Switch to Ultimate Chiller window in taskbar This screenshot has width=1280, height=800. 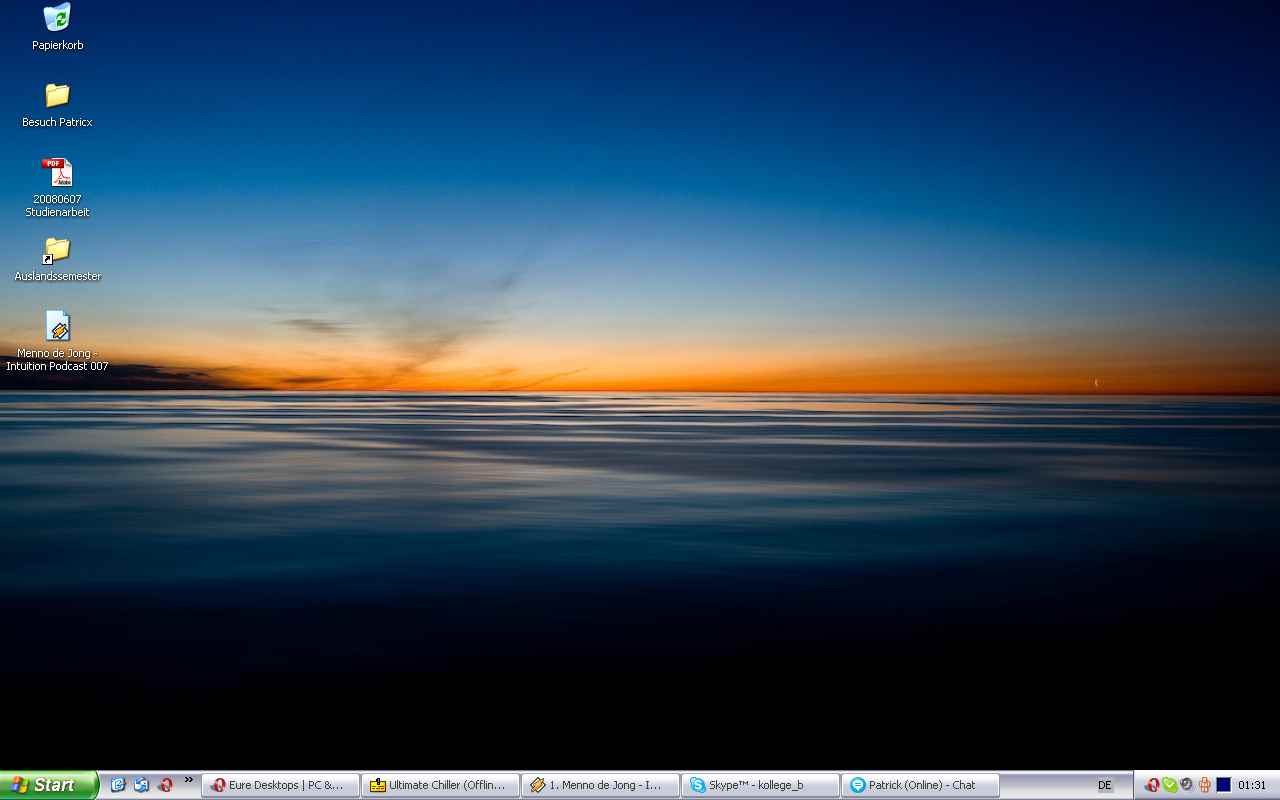click(x=440, y=785)
